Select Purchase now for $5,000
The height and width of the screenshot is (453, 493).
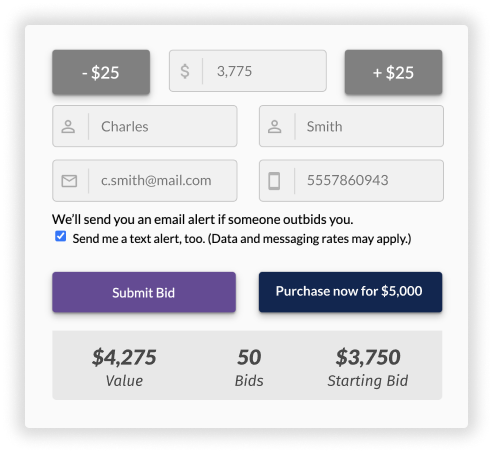pos(350,292)
